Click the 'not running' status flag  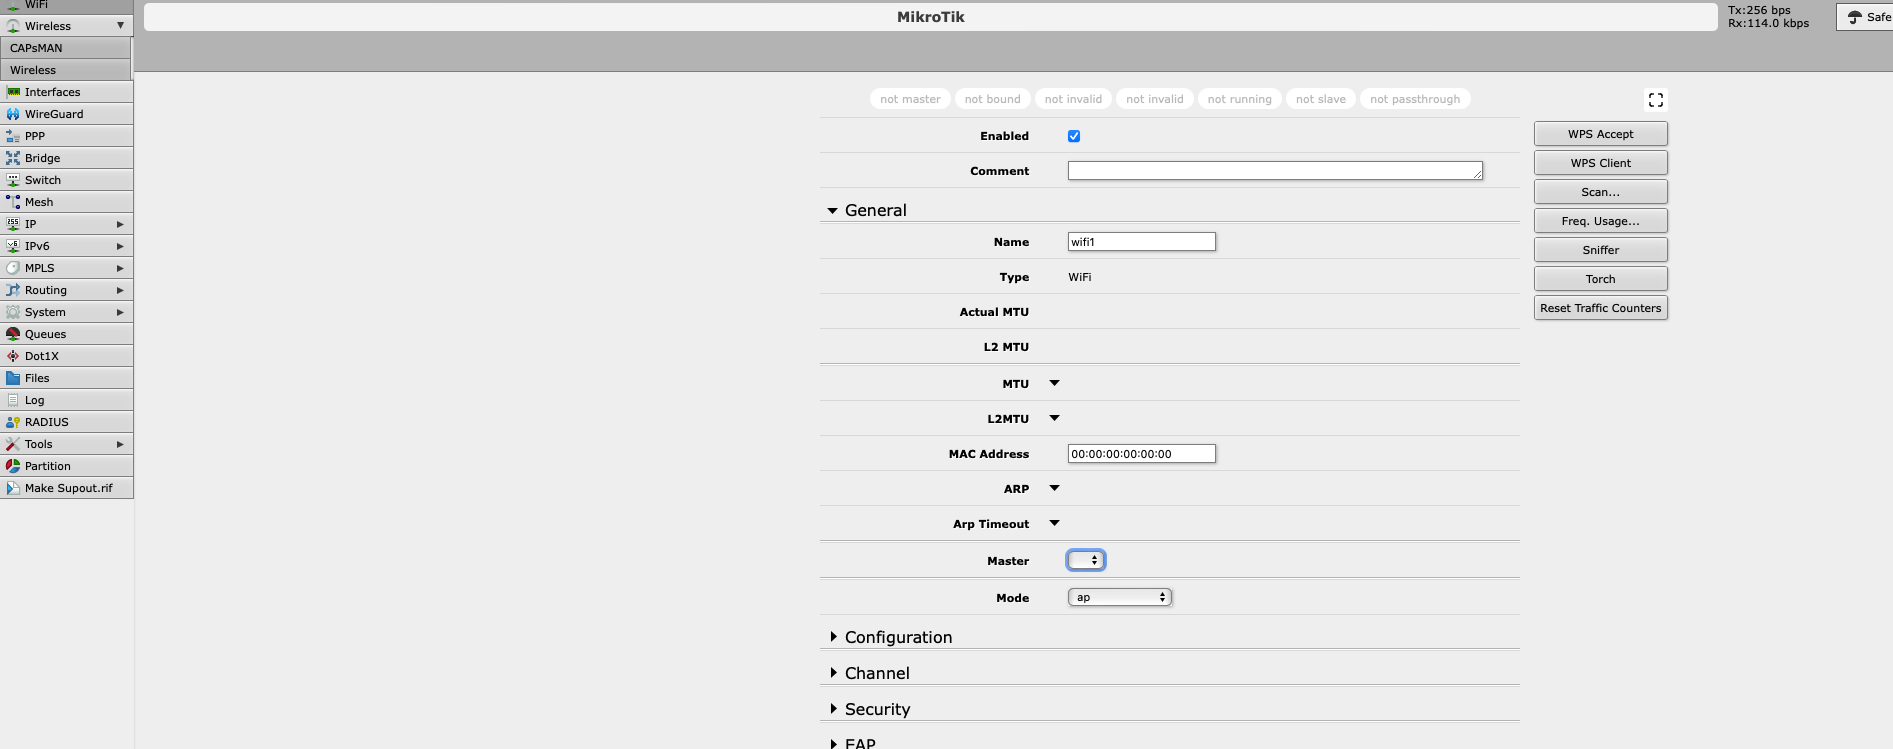(x=1239, y=99)
